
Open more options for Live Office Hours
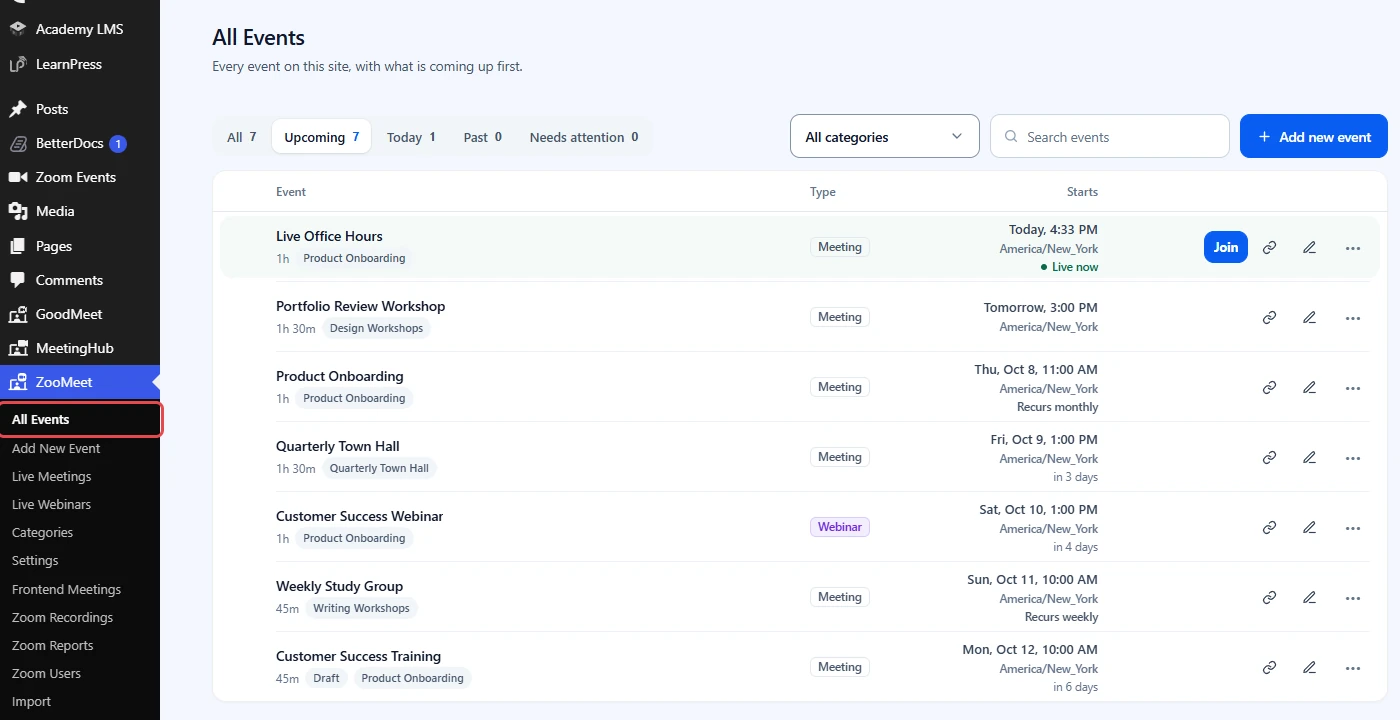tap(1353, 247)
